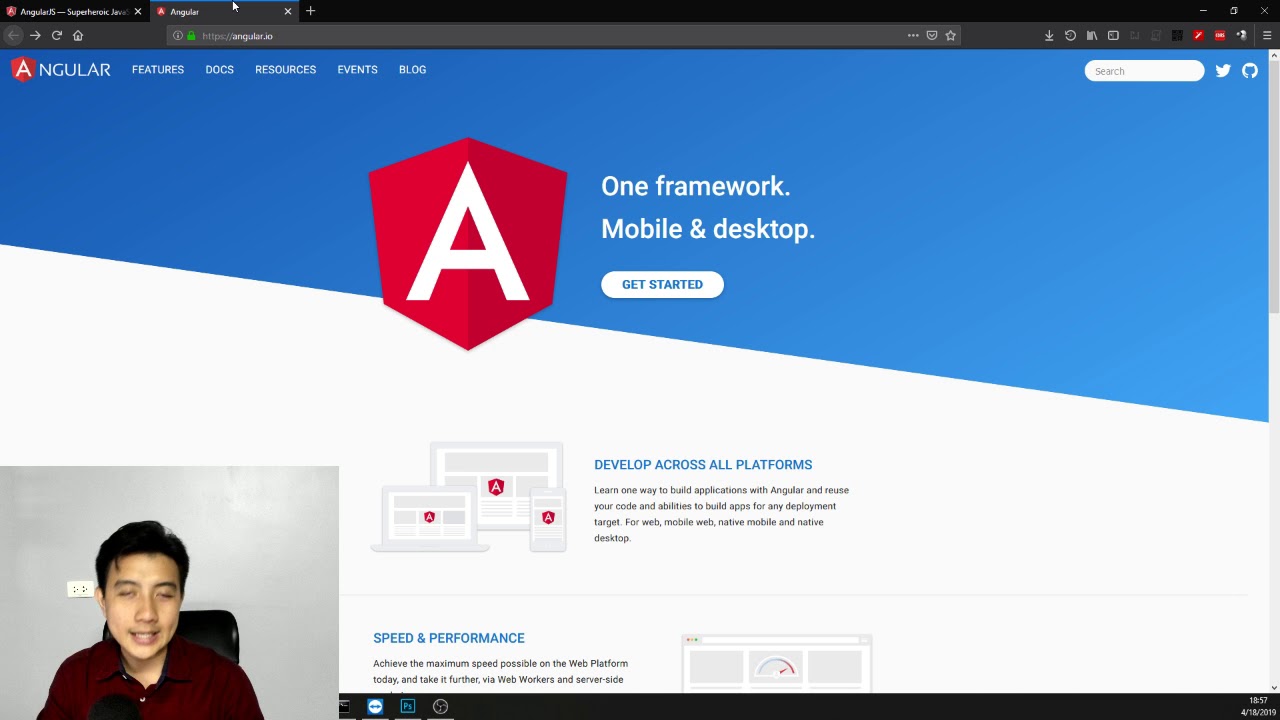Image resolution: width=1280 pixels, height=720 pixels.
Task: Click the Angular logo in site header
Action: point(61,70)
